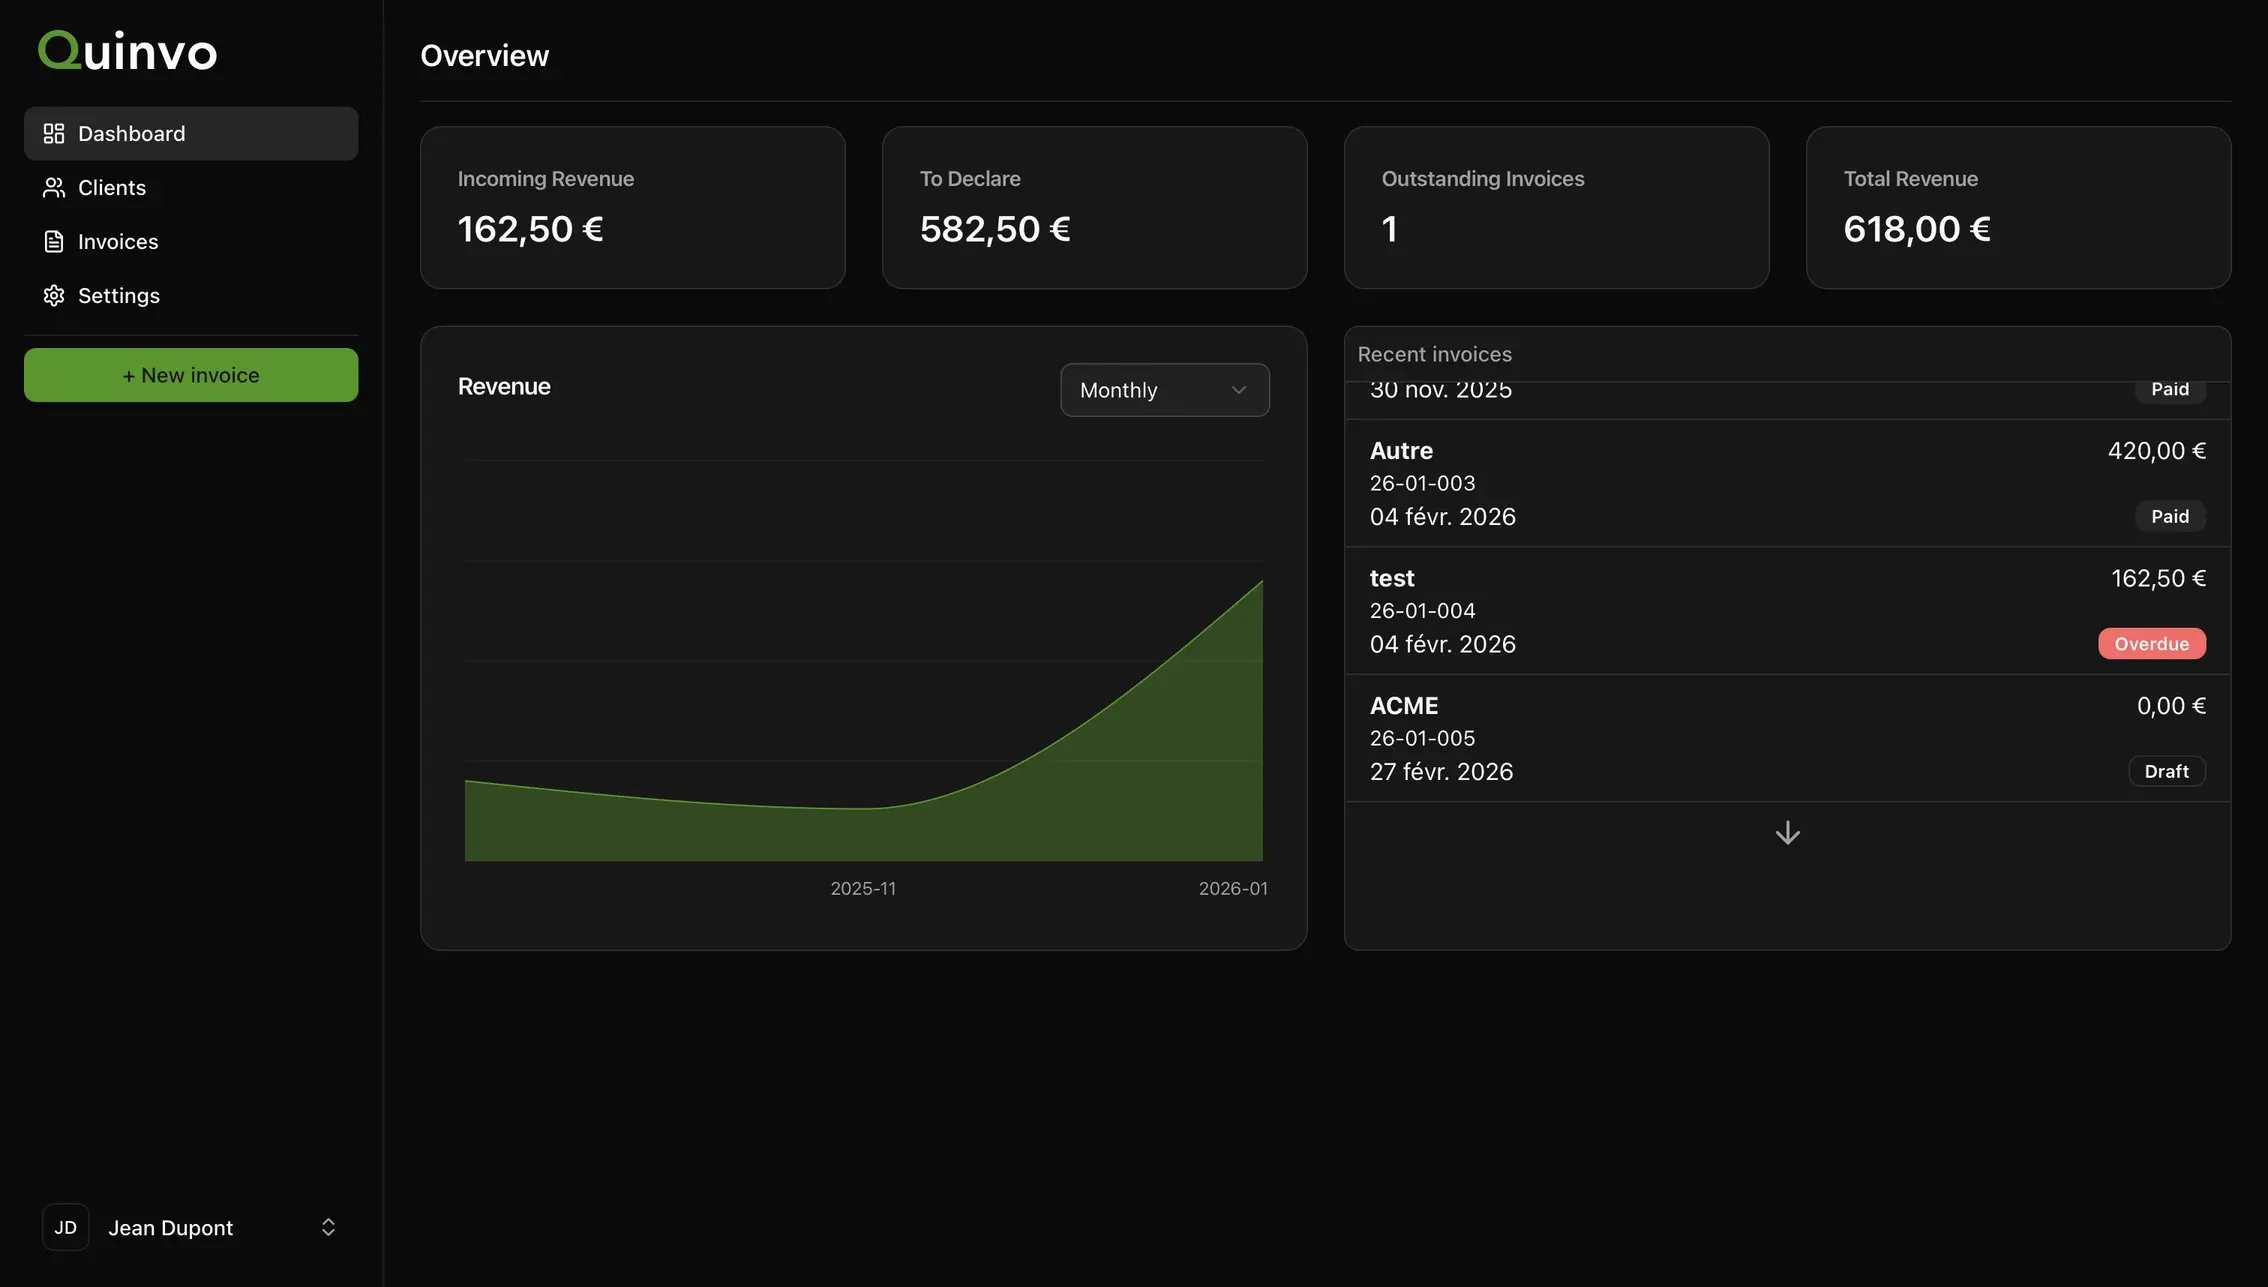Click the chevron arrow in Monthly selector
The width and height of the screenshot is (2268, 1287).
click(1239, 390)
